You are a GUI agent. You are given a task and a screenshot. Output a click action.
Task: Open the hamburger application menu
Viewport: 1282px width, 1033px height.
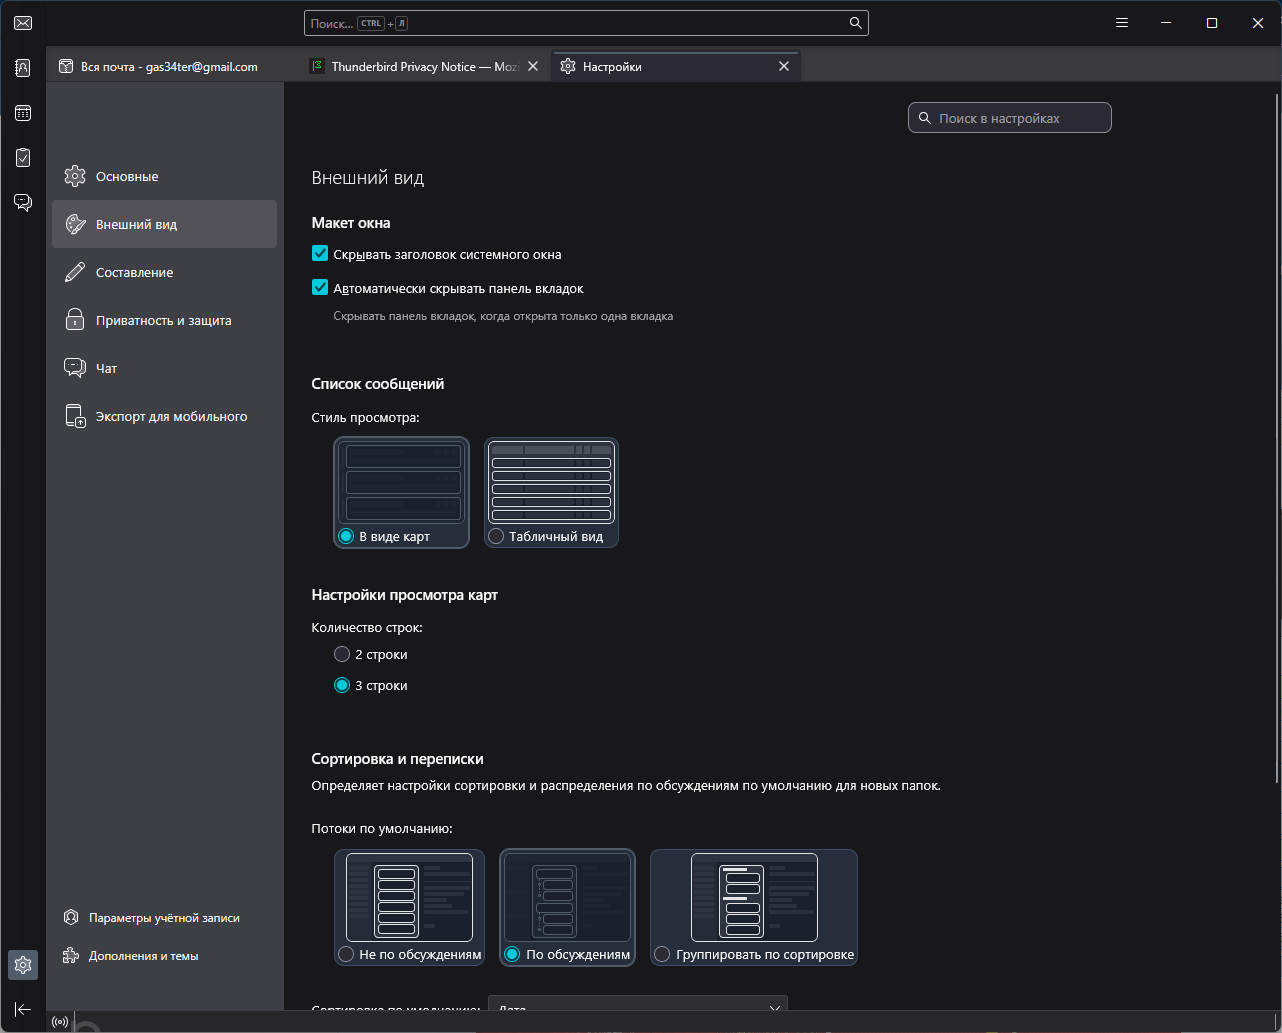pos(1122,23)
